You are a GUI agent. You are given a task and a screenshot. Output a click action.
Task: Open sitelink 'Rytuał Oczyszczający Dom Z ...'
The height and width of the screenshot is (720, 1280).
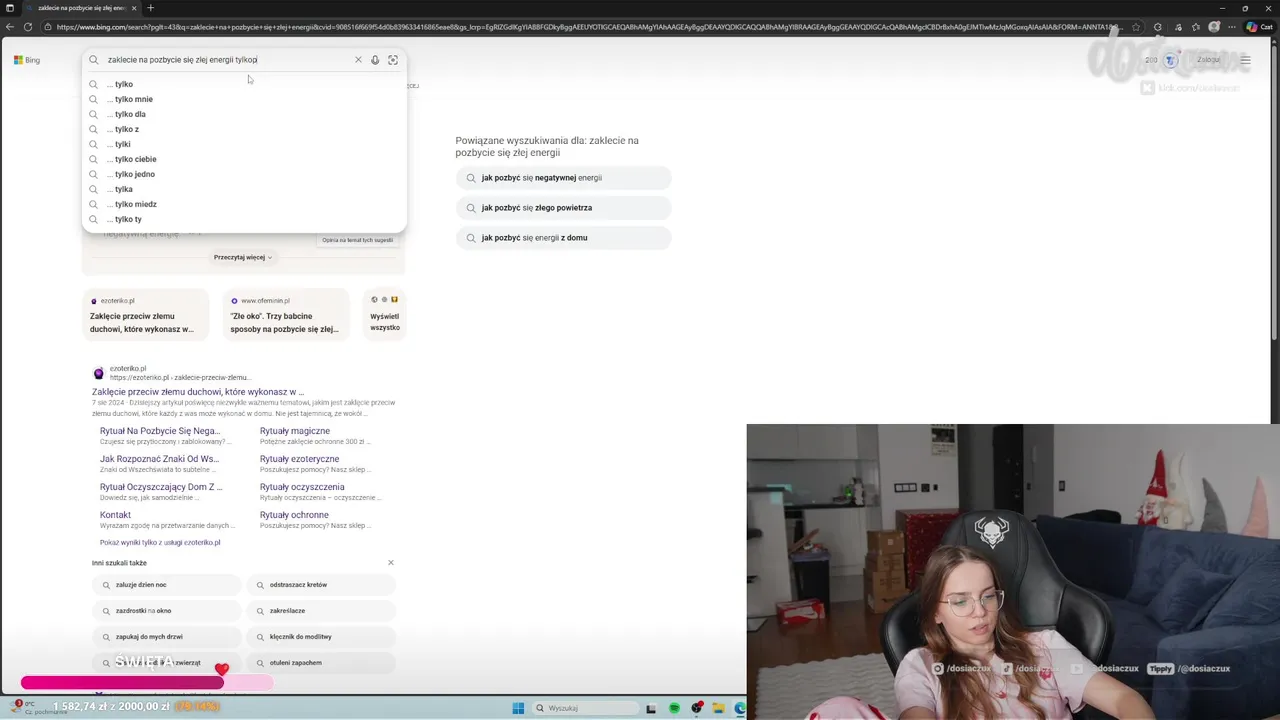pyautogui.click(x=161, y=487)
